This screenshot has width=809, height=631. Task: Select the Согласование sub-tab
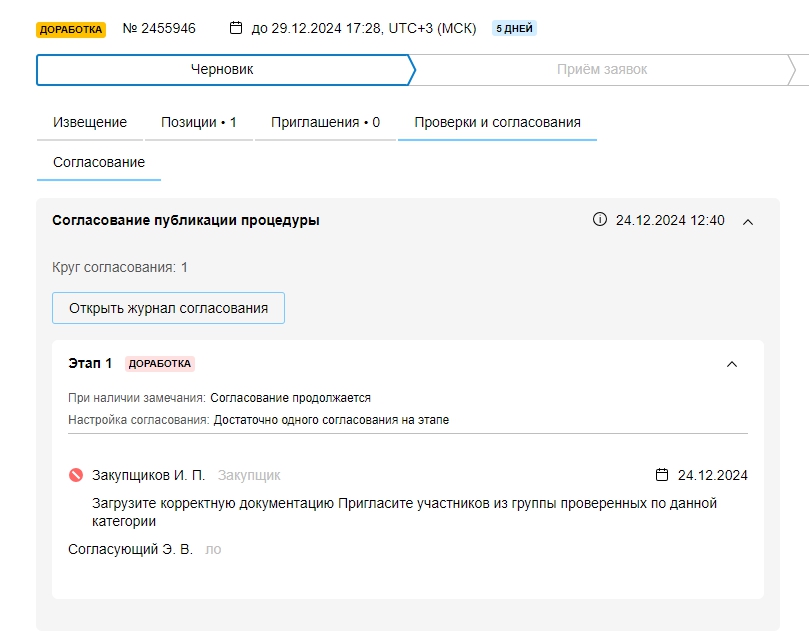pyautogui.click(x=99, y=162)
